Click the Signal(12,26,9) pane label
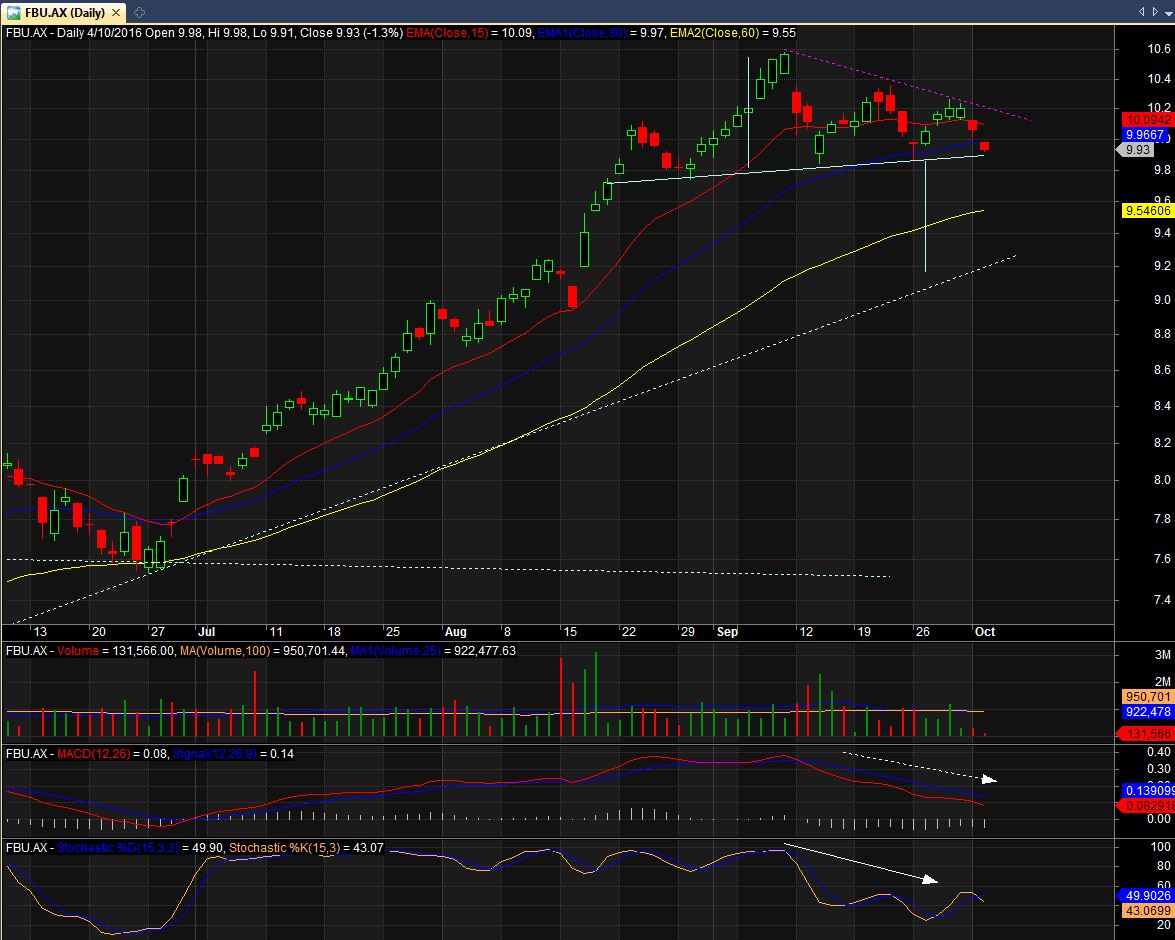The width and height of the screenshot is (1175, 940). 215,753
